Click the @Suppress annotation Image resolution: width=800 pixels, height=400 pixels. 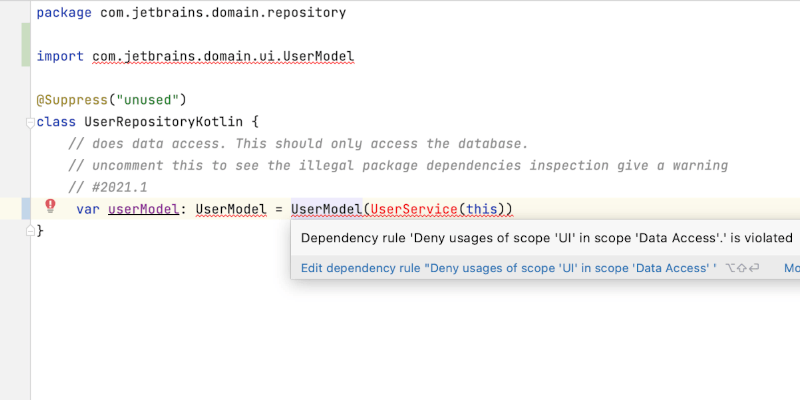tap(70, 100)
